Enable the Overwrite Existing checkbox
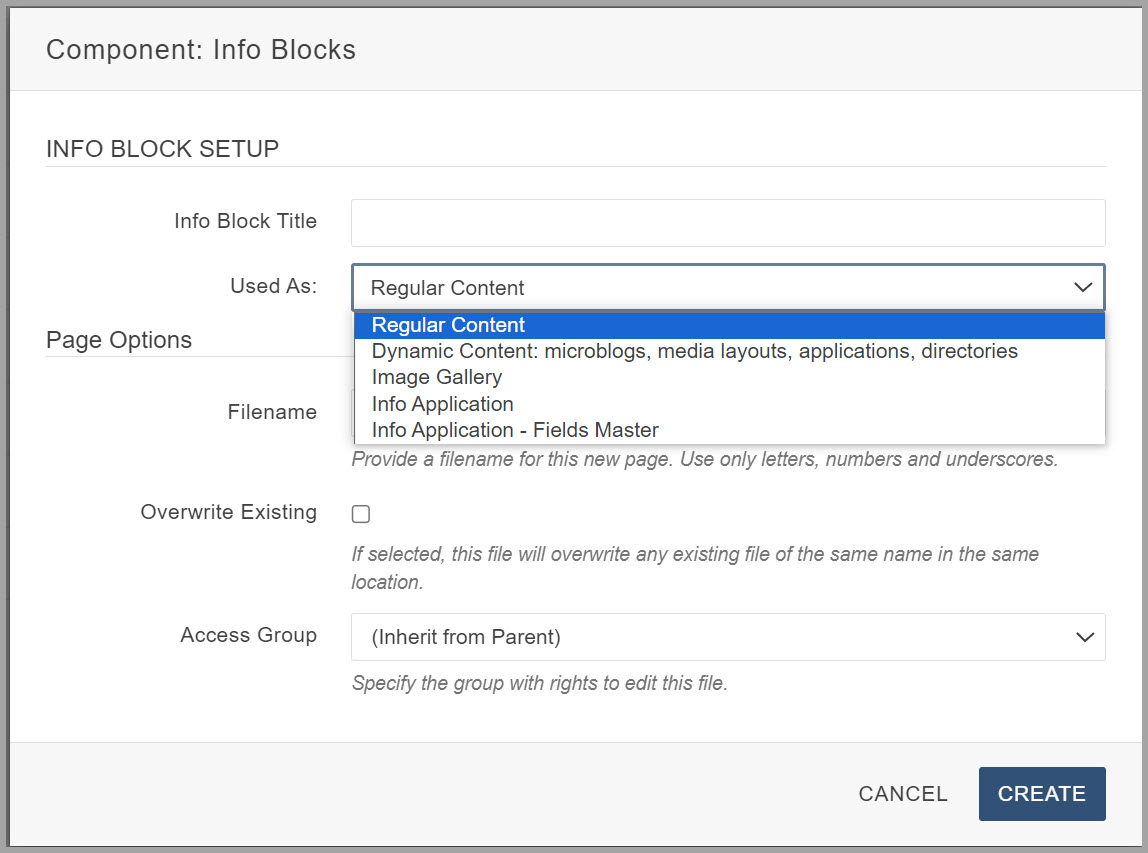Viewport: 1148px width, 853px height. (x=361, y=514)
